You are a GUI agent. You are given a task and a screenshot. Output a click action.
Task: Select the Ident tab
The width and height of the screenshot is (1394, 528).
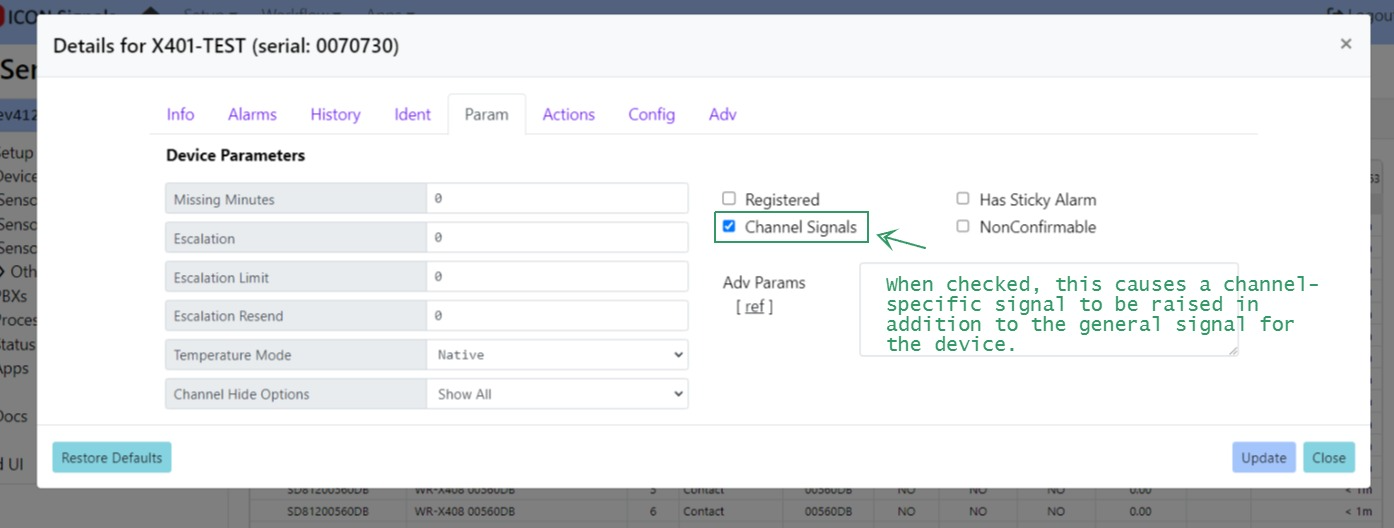coord(412,114)
